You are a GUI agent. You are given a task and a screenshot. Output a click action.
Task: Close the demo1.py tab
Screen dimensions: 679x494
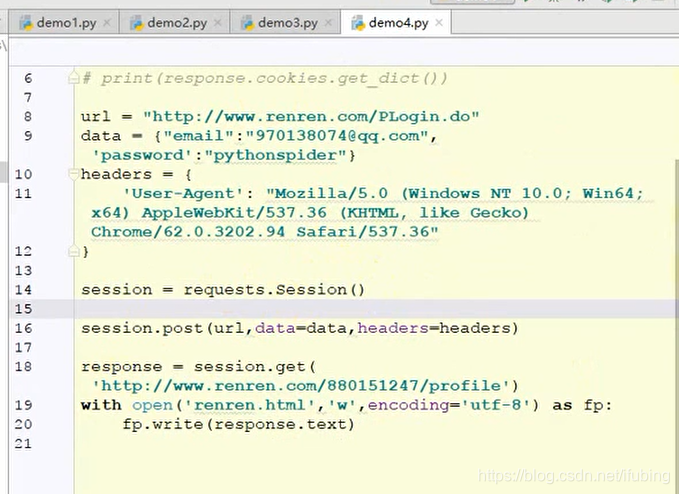[107, 23]
